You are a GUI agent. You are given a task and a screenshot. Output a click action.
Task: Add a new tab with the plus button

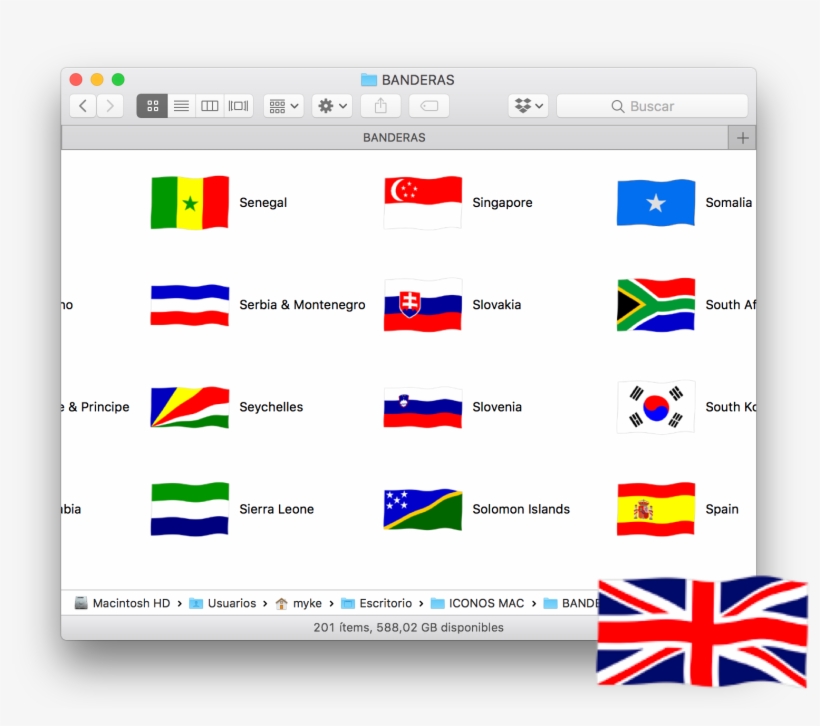click(x=743, y=138)
